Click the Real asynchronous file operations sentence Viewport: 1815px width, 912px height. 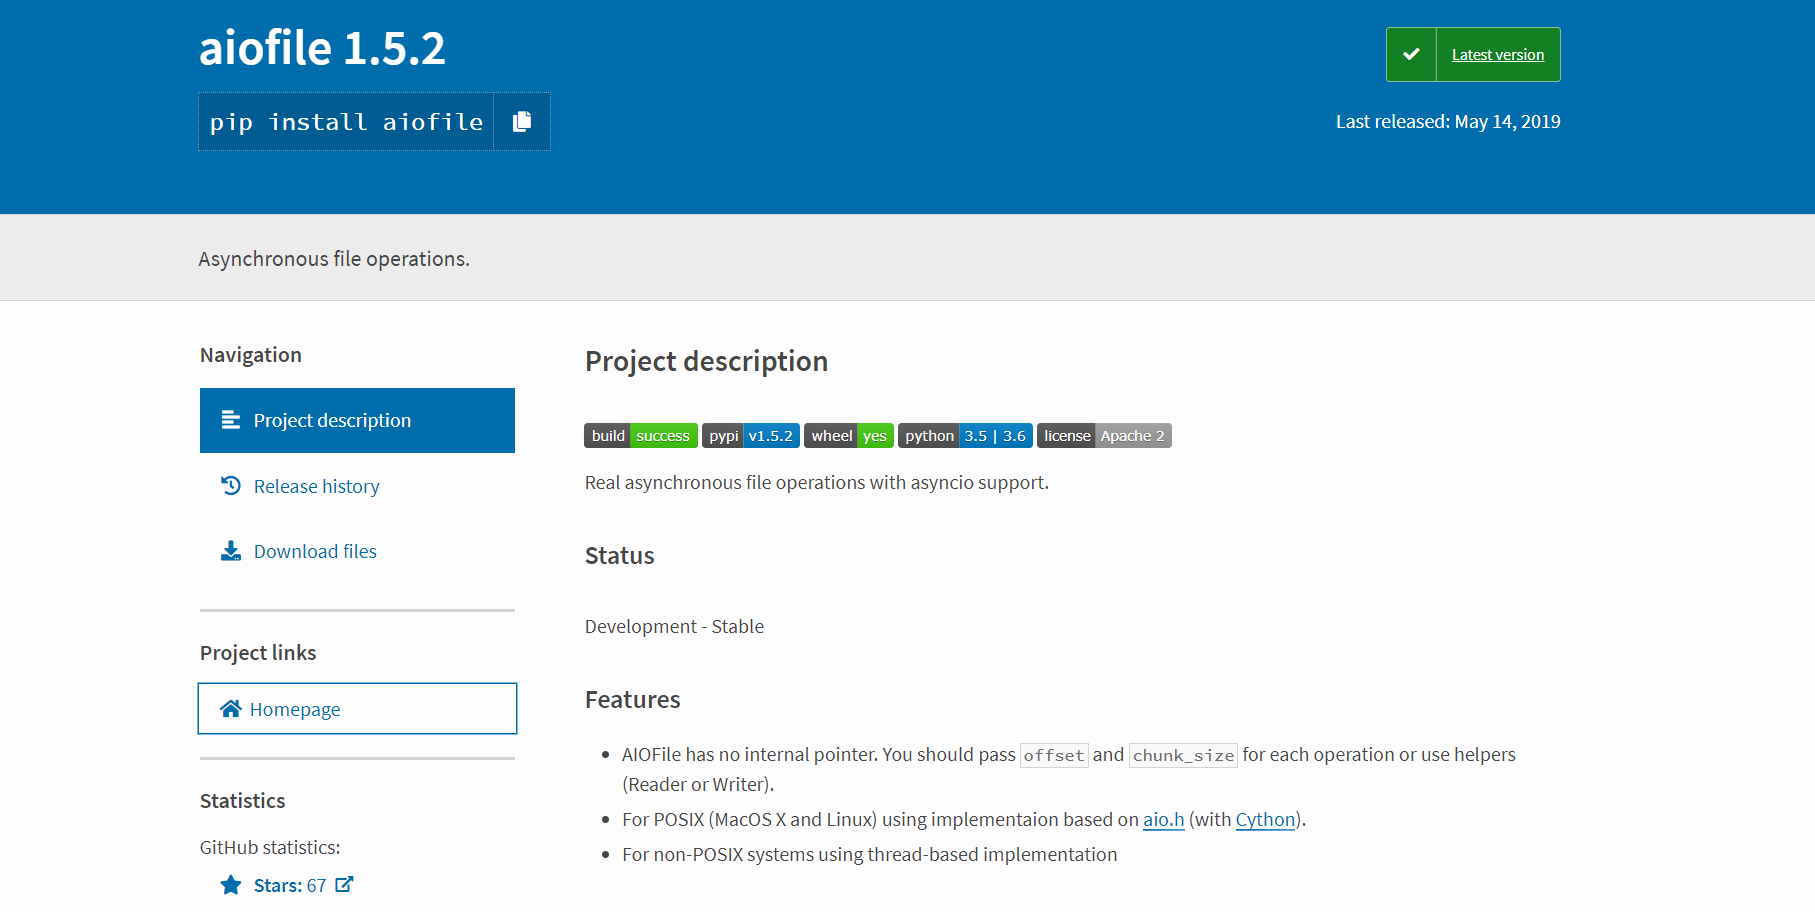coord(817,482)
